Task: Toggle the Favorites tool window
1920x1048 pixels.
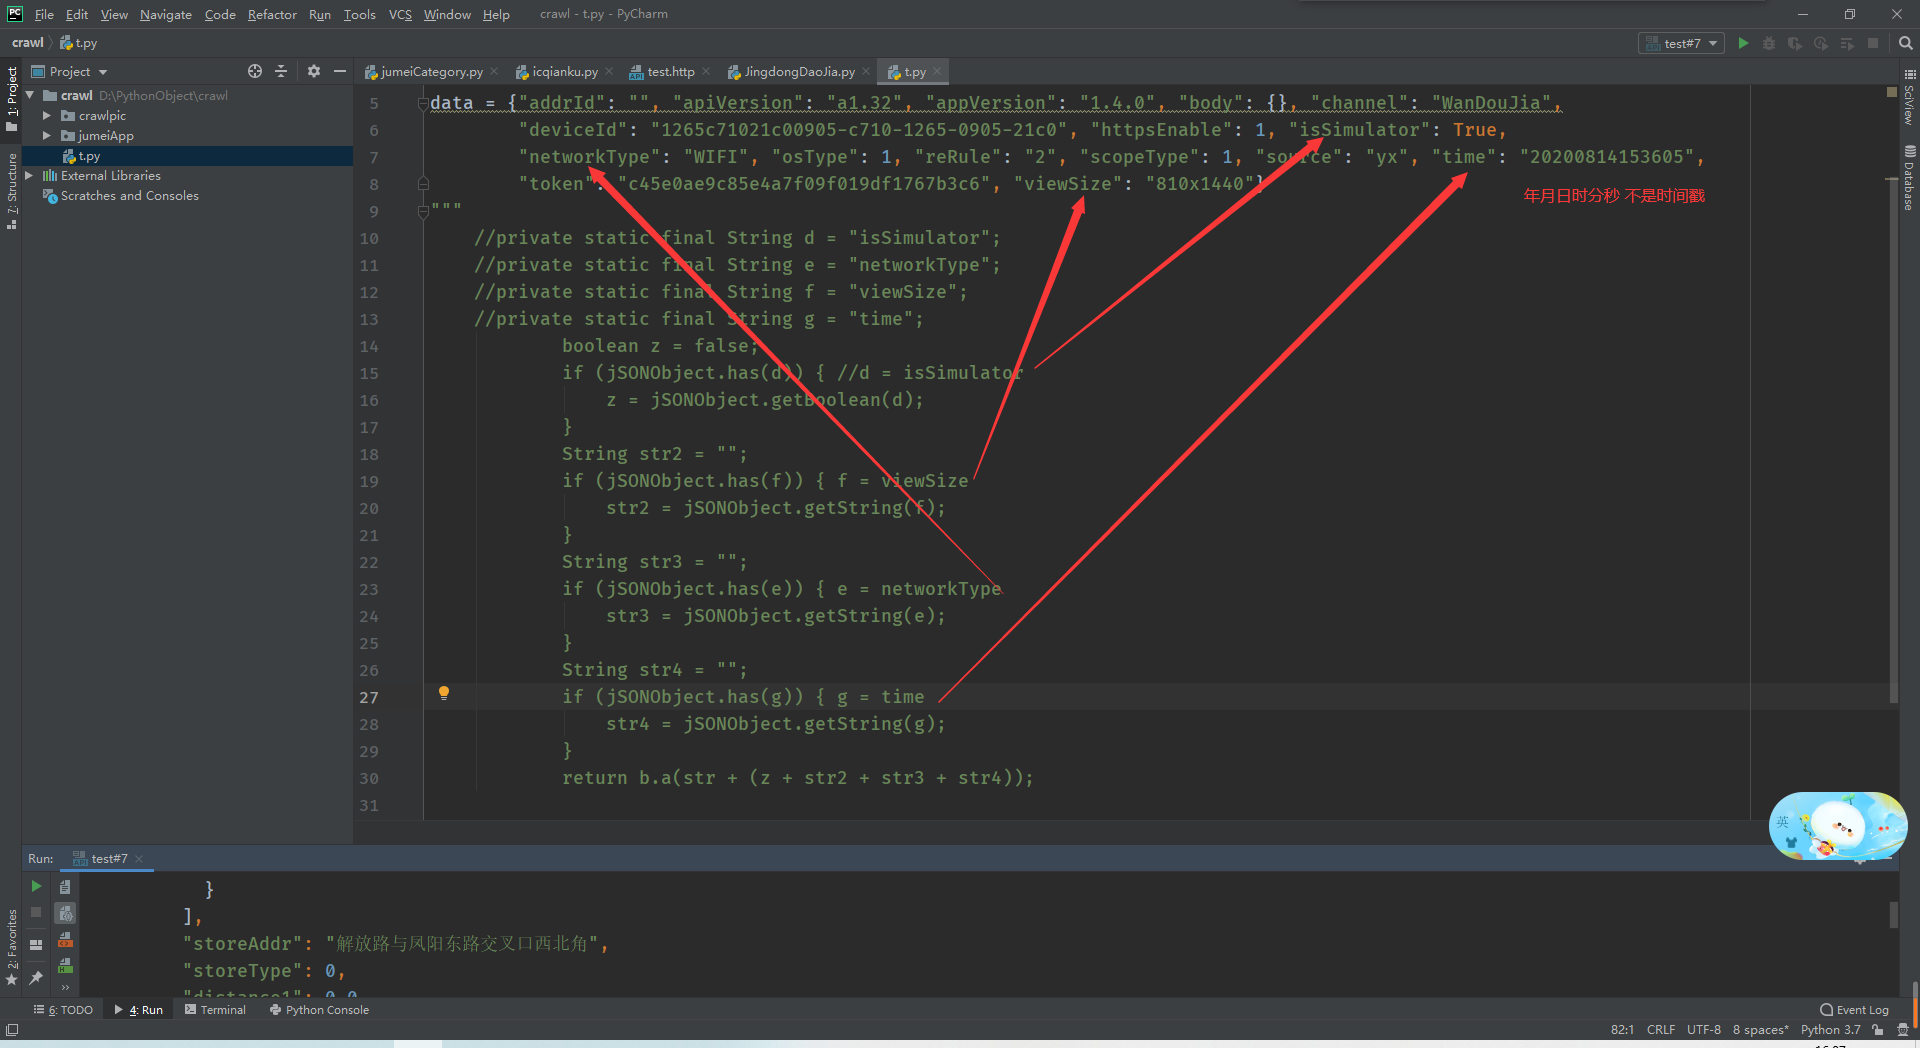Action: pyautogui.click(x=12, y=947)
